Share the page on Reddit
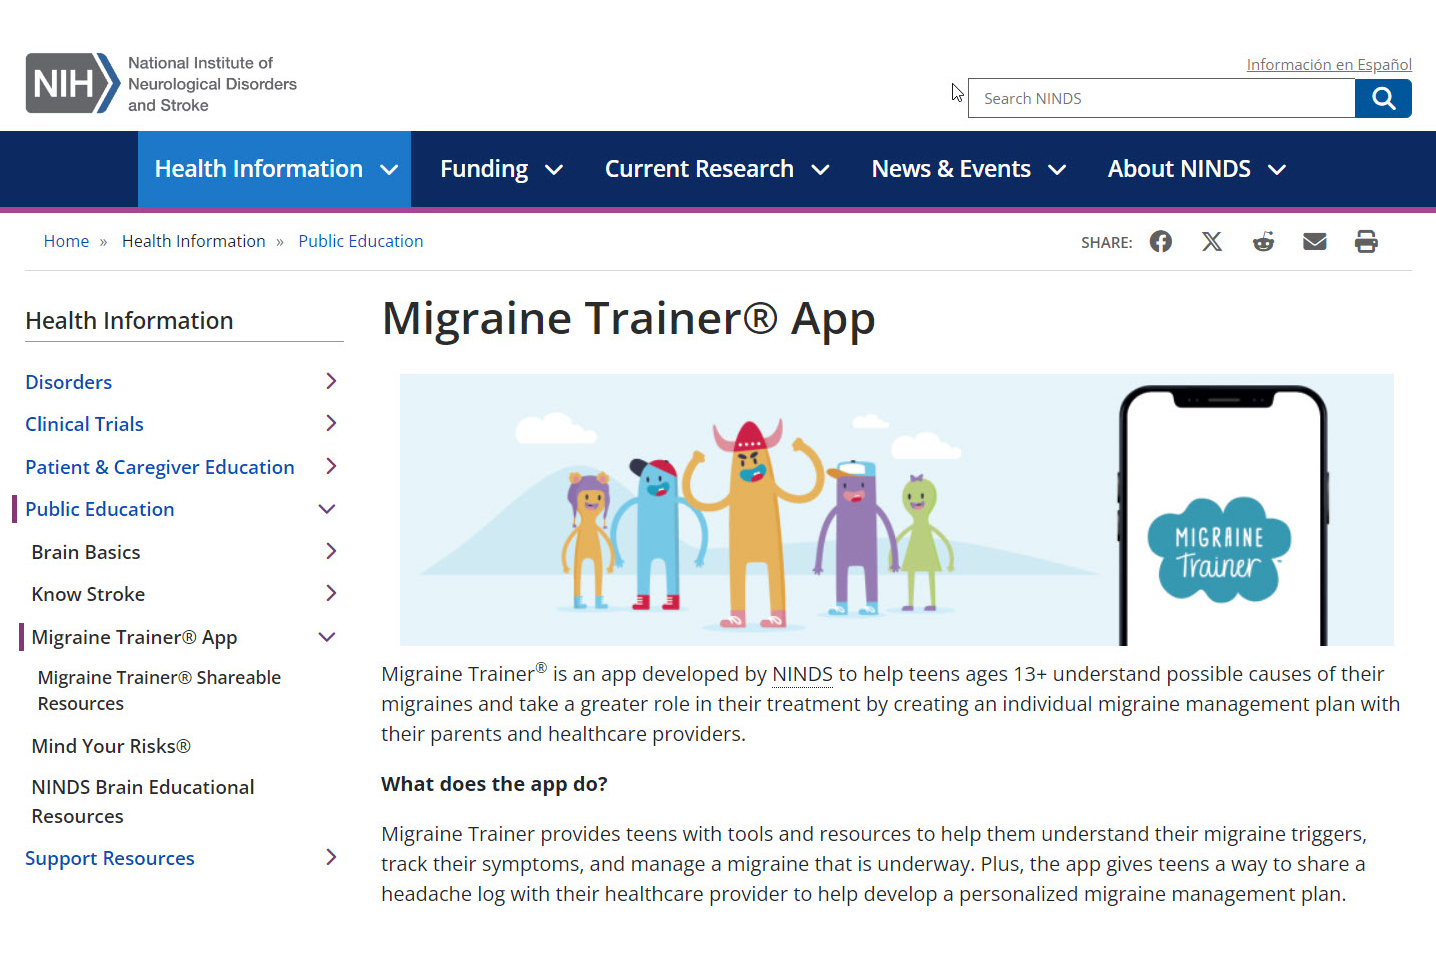The width and height of the screenshot is (1436, 957). (x=1263, y=241)
